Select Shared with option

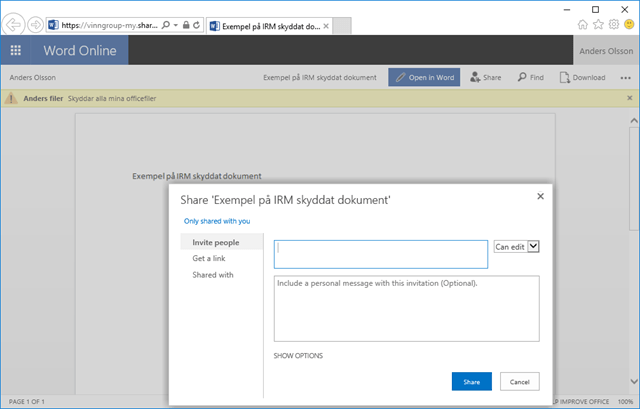212,274
